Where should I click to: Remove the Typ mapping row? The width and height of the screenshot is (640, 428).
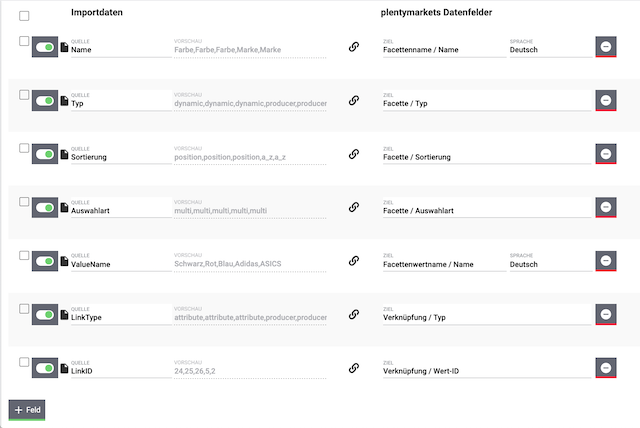pos(605,100)
